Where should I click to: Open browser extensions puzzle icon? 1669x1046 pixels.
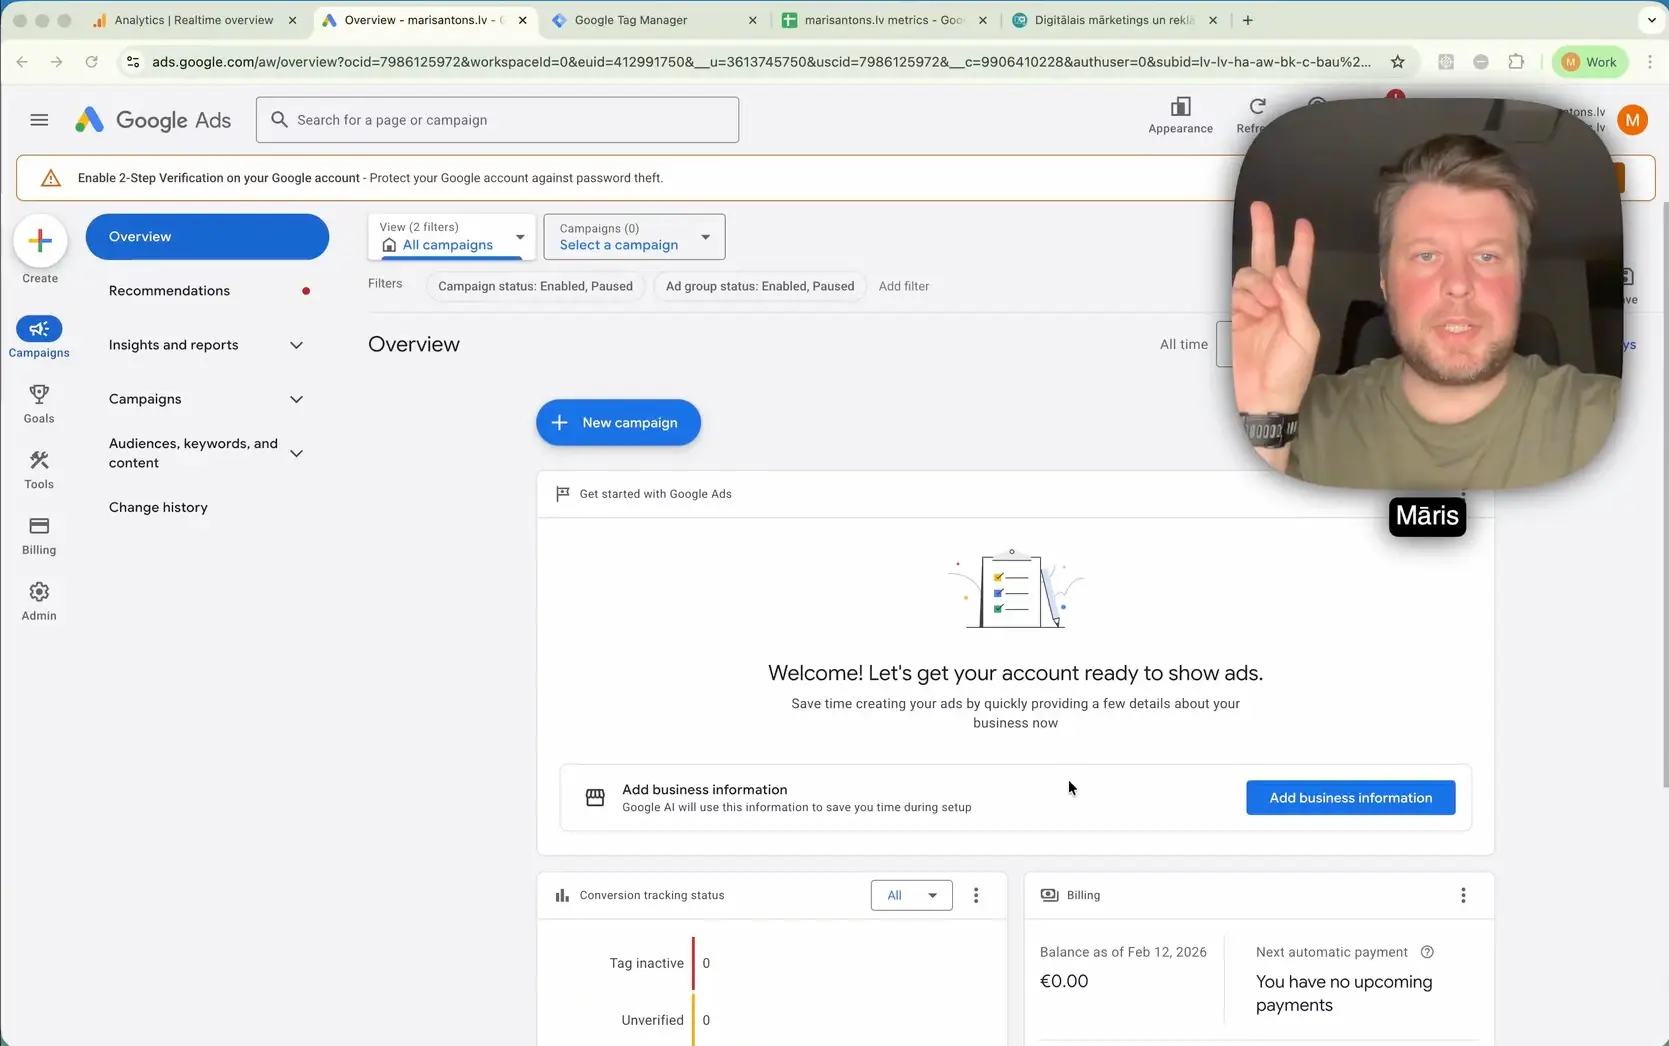coord(1516,62)
